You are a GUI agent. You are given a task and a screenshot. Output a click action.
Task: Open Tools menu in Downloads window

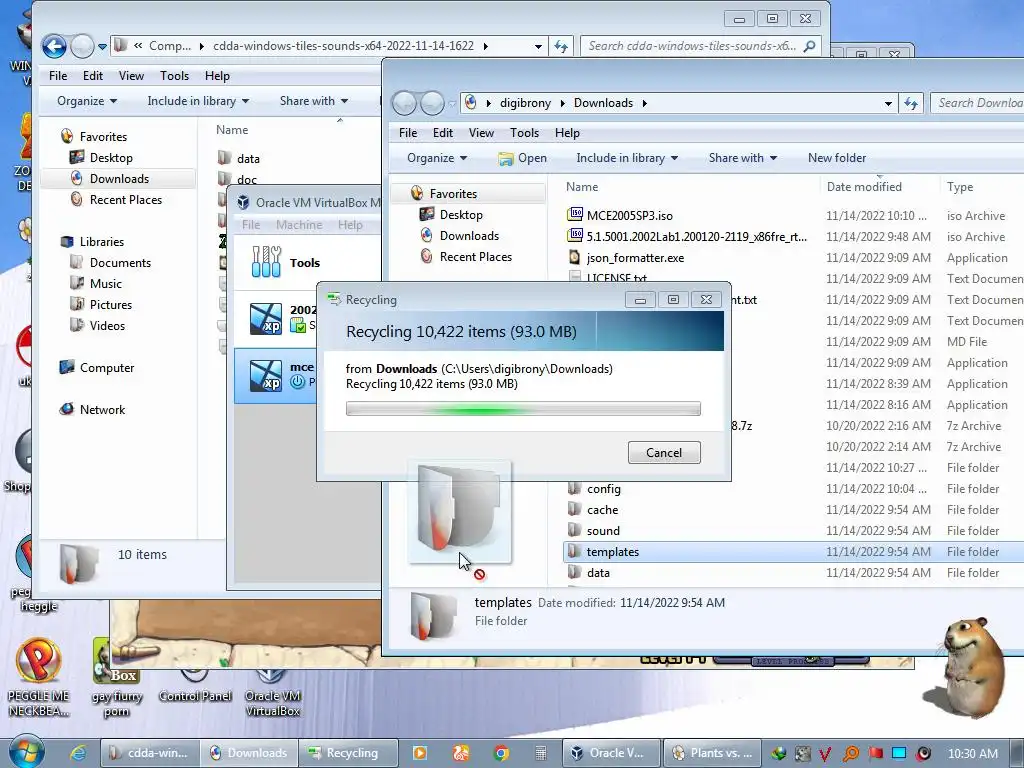pyautogui.click(x=524, y=133)
